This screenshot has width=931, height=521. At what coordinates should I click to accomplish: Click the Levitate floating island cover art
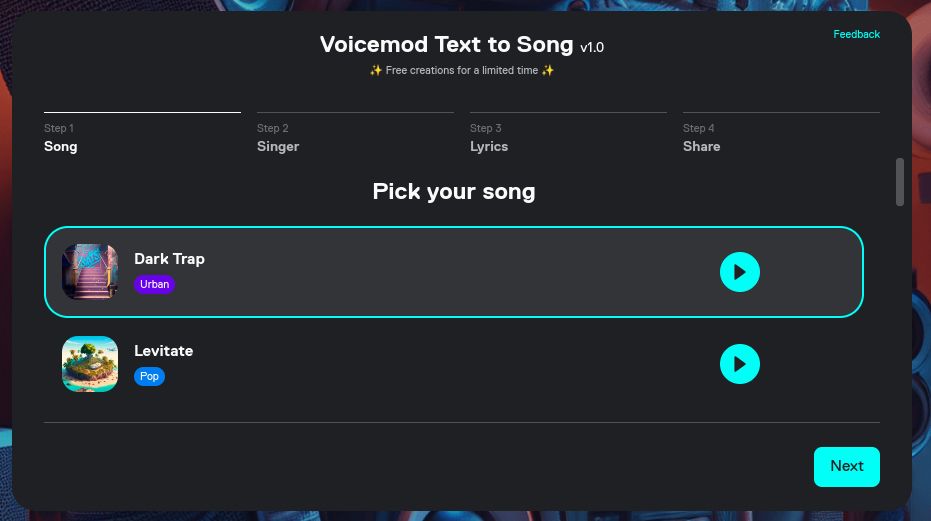90,364
